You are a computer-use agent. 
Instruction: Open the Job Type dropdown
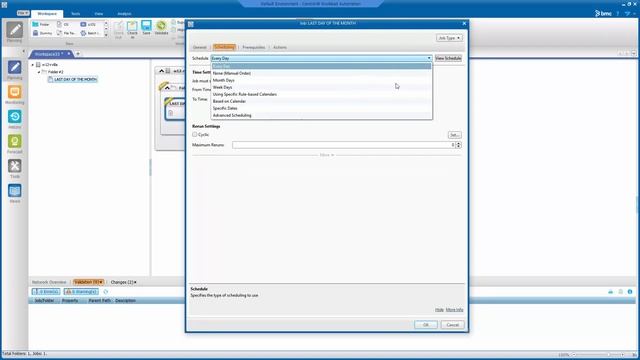click(449, 38)
